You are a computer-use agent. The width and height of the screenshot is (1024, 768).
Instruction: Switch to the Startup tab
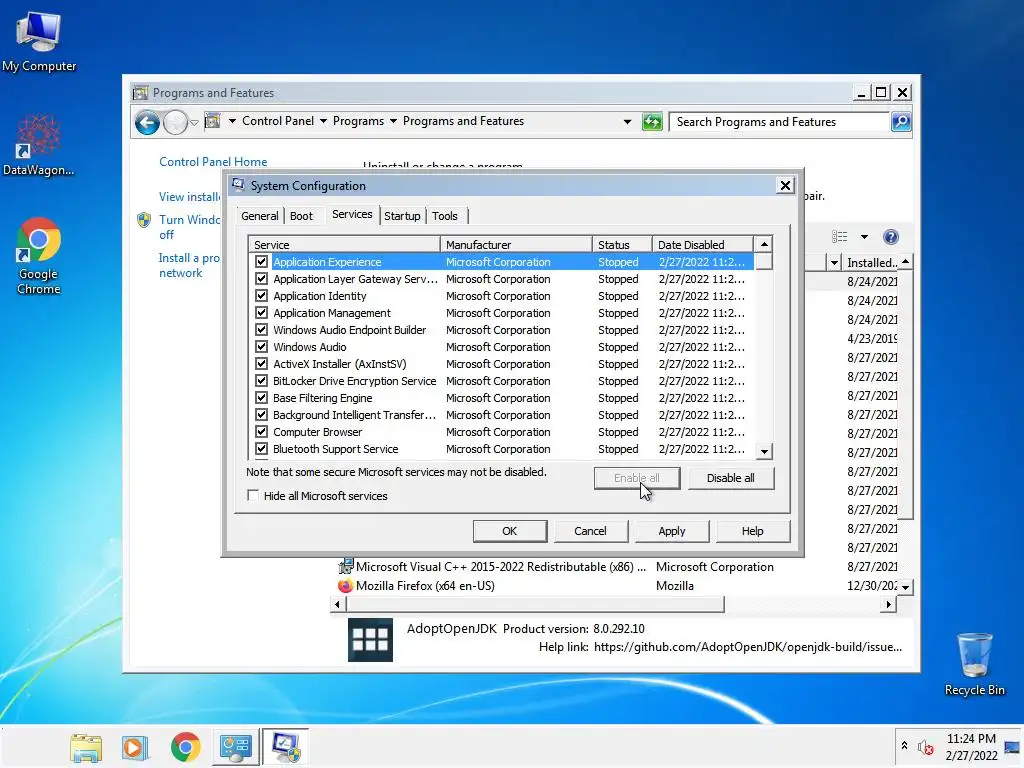(x=402, y=216)
